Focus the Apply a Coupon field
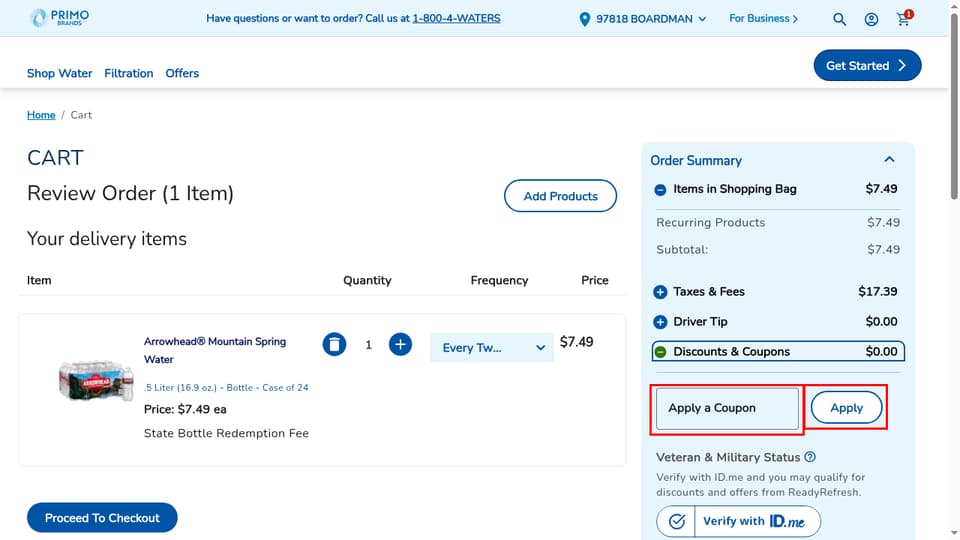 pos(727,408)
